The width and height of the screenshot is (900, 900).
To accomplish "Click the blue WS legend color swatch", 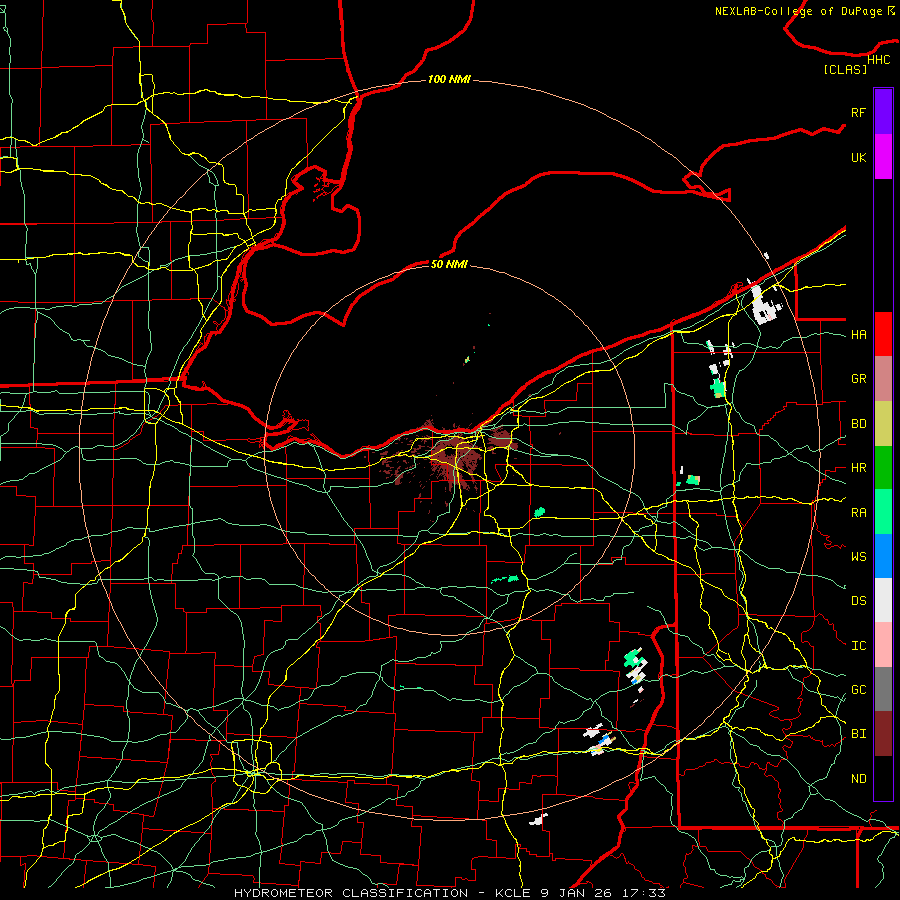I will (x=883, y=556).
